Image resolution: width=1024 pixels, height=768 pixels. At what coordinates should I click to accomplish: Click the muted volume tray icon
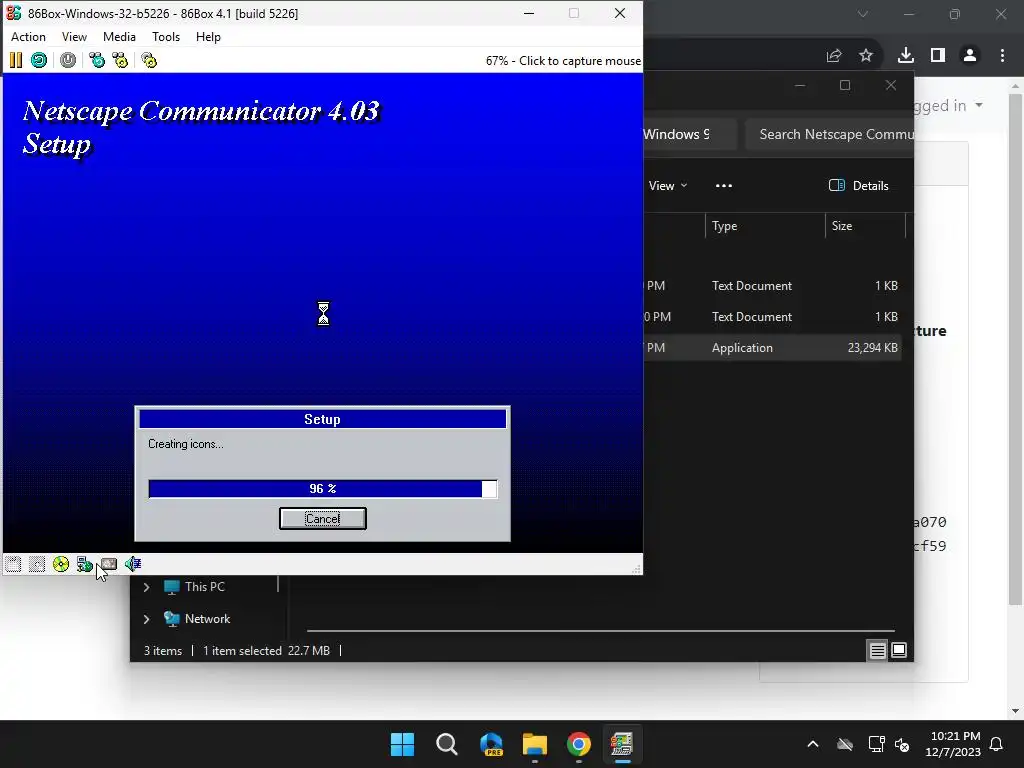click(x=903, y=744)
